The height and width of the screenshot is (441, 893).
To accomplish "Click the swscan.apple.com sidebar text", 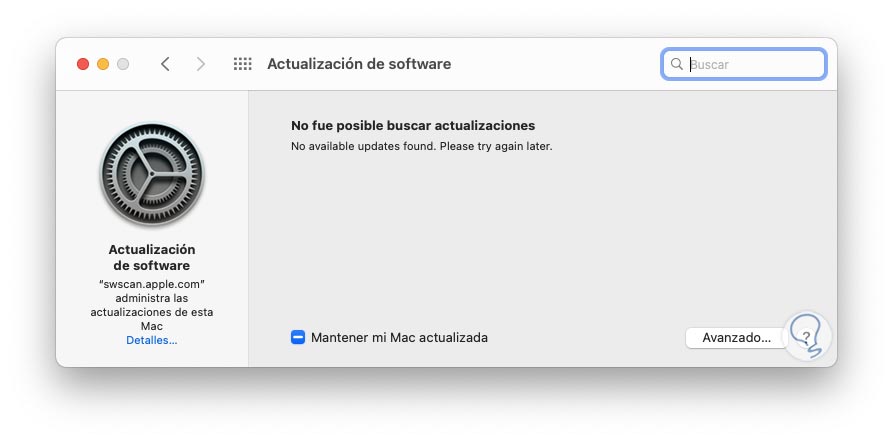I will [x=151, y=284].
